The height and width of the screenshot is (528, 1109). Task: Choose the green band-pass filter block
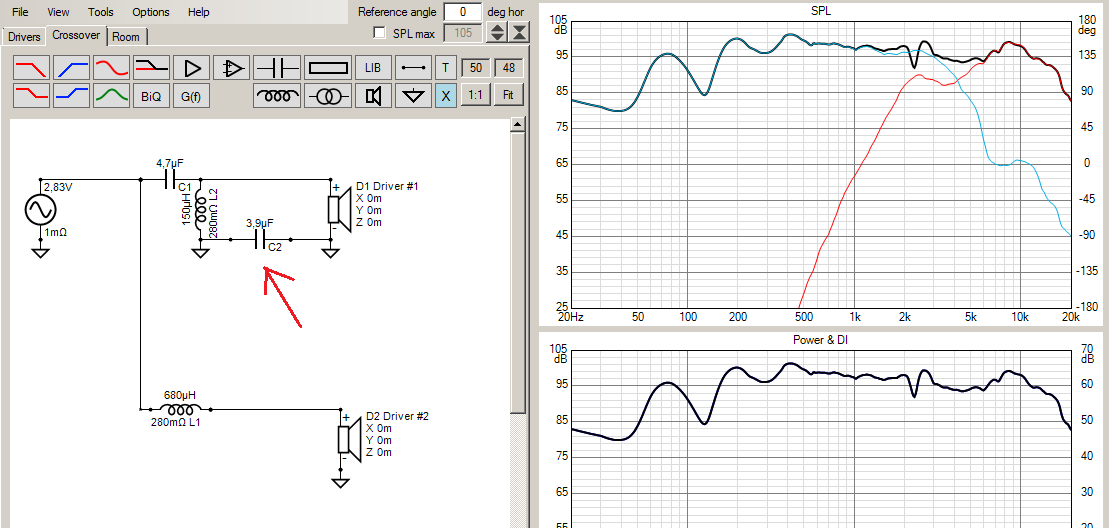[112, 95]
